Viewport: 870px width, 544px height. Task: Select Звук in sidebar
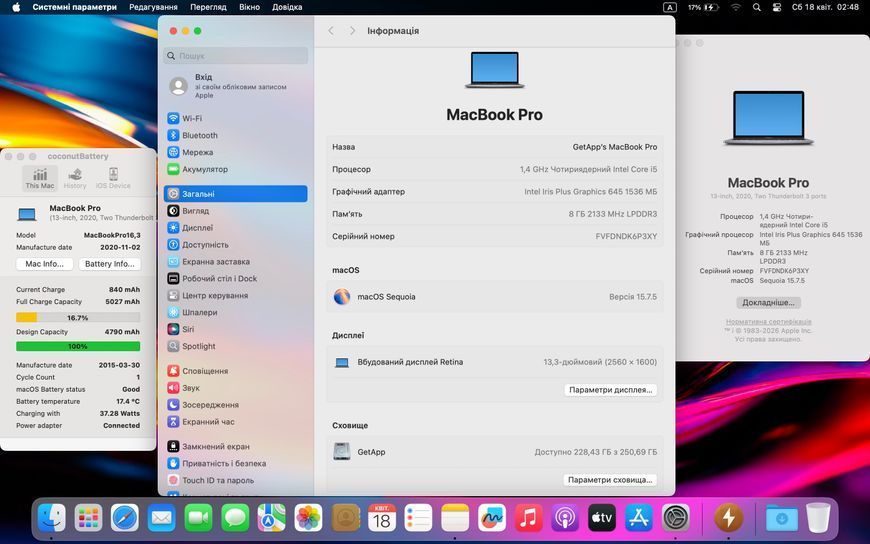(190, 388)
